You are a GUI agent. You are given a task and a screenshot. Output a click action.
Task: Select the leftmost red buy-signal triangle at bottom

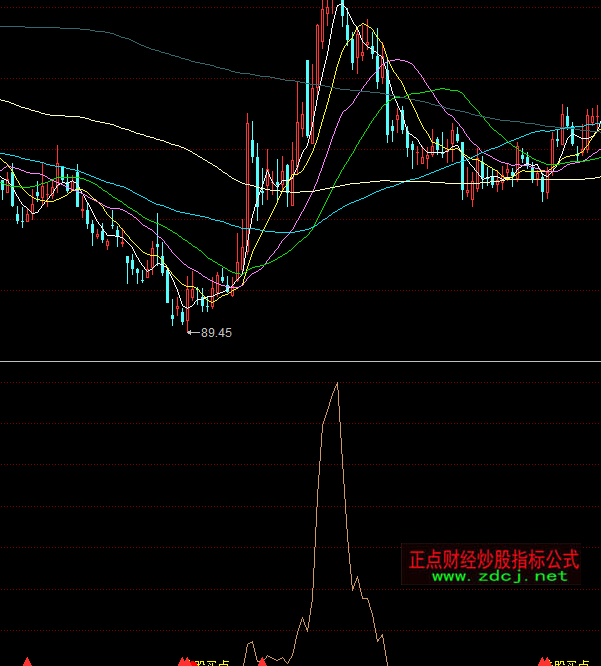point(27,662)
